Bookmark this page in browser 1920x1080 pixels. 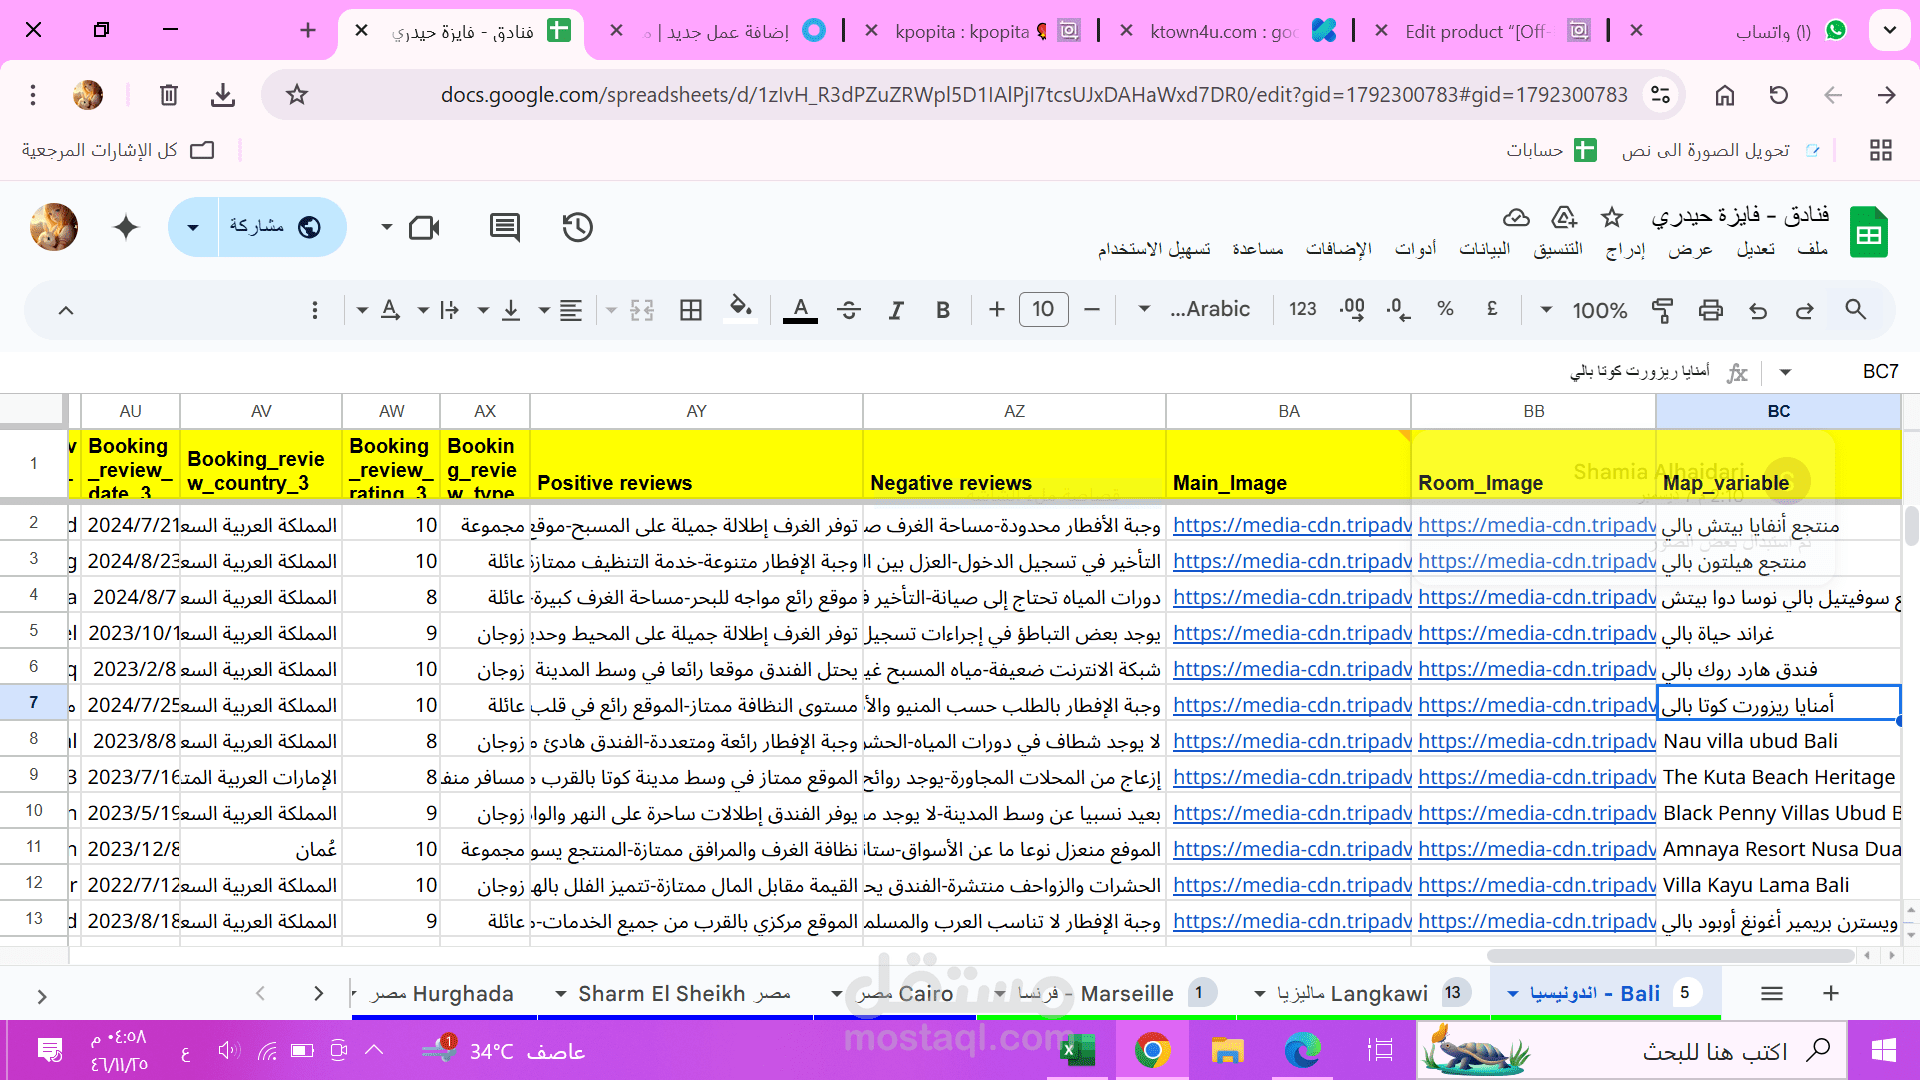click(x=297, y=95)
